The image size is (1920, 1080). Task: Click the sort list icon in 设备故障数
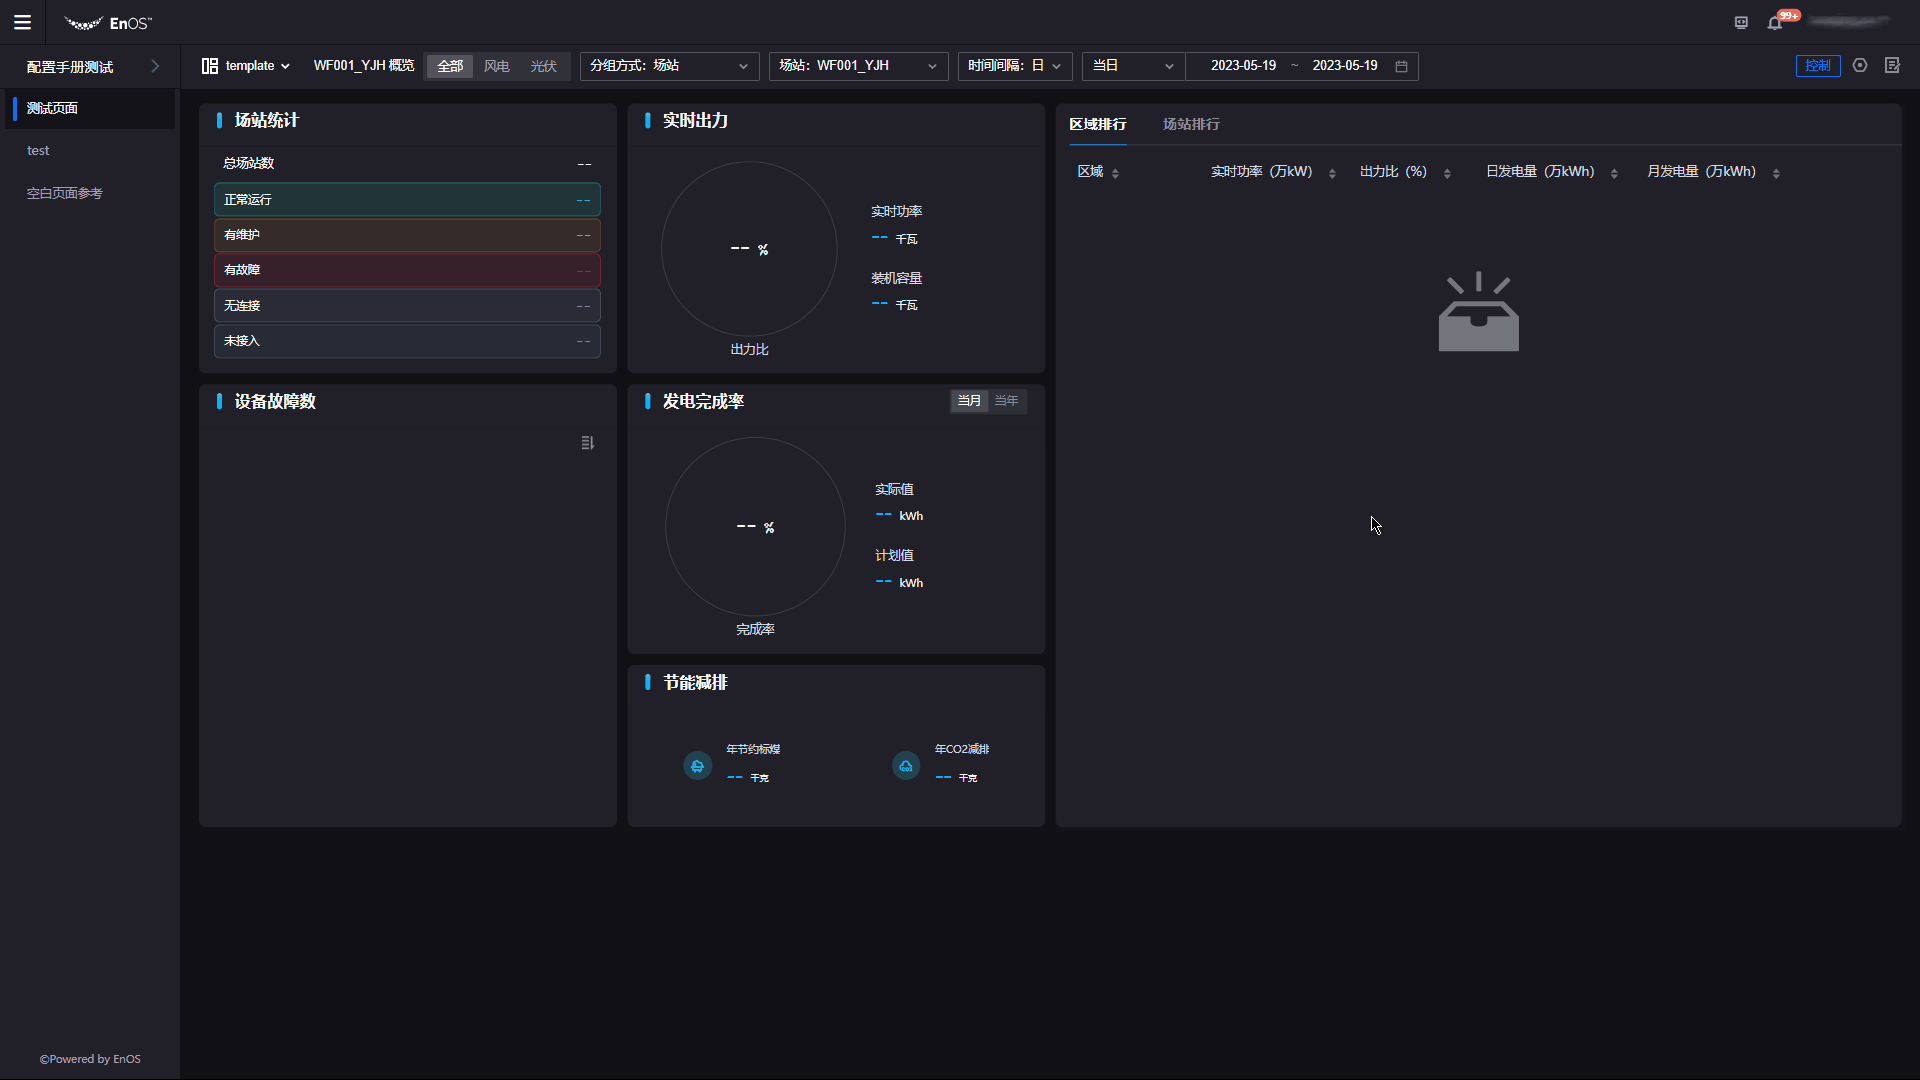(x=588, y=443)
